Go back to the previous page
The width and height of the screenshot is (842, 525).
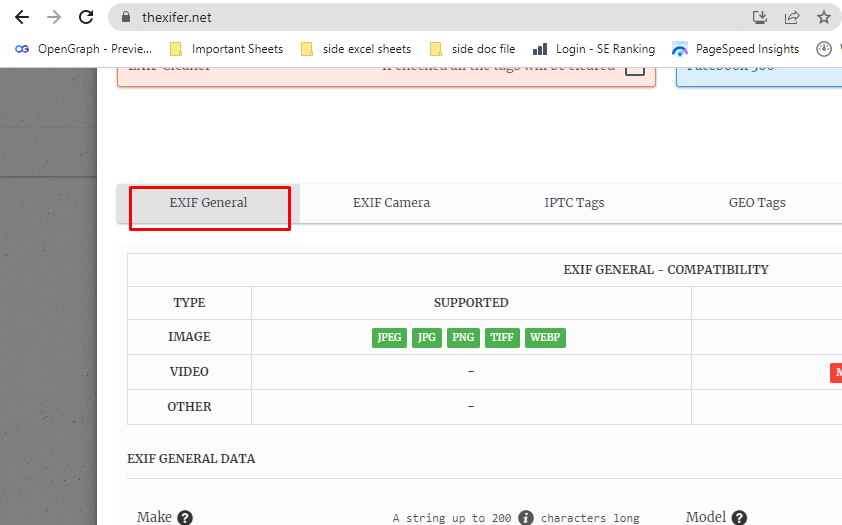point(22,17)
